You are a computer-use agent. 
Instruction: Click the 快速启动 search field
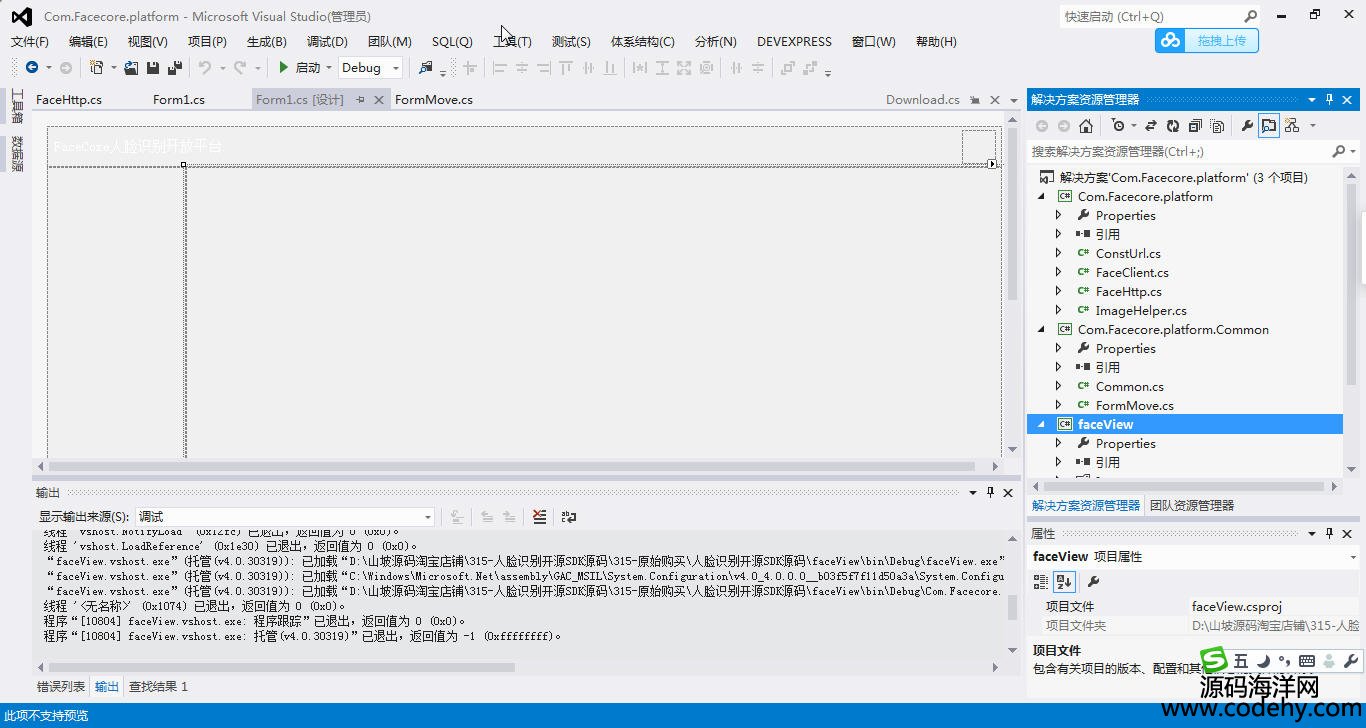(x=1160, y=16)
